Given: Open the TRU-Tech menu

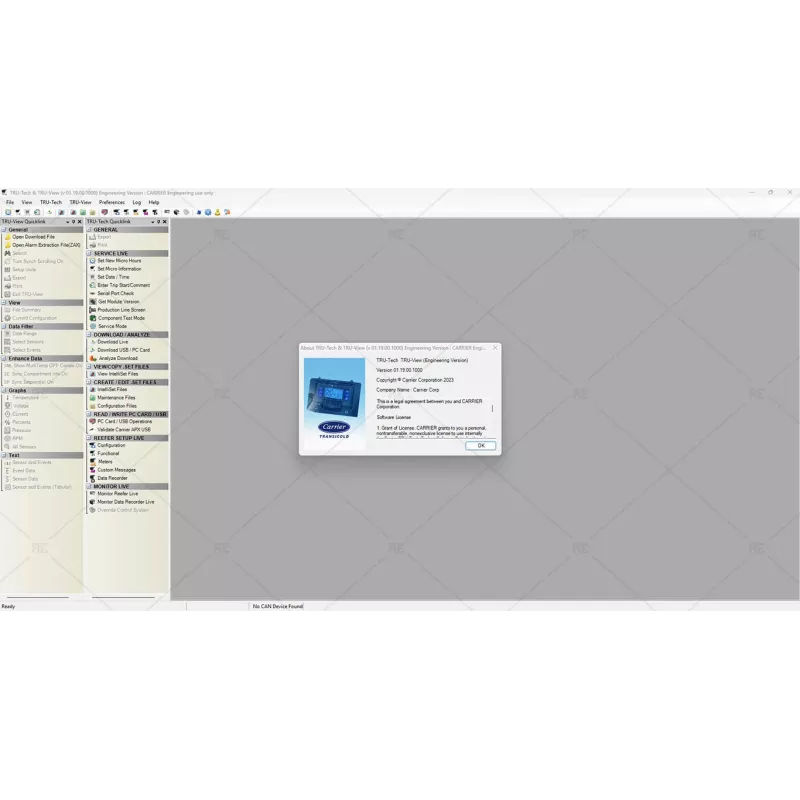Looking at the screenshot, I should [50, 202].
